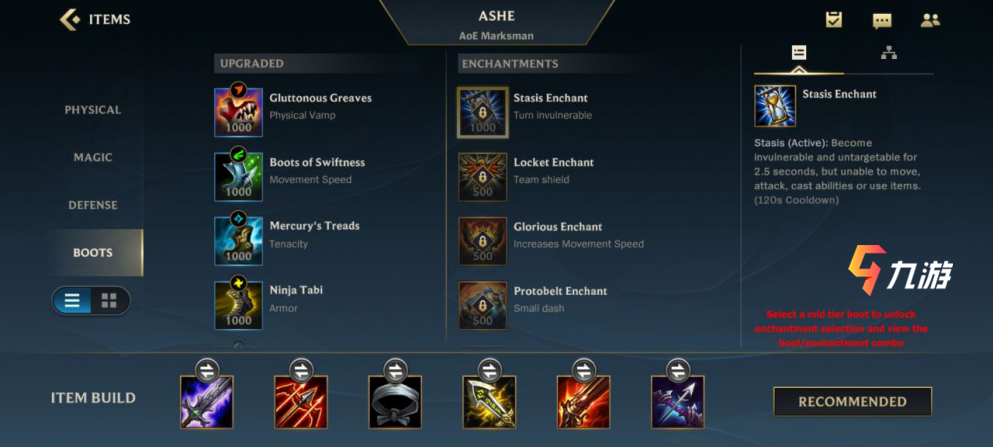Switch to grid view toggle

(x=109, y=301)
